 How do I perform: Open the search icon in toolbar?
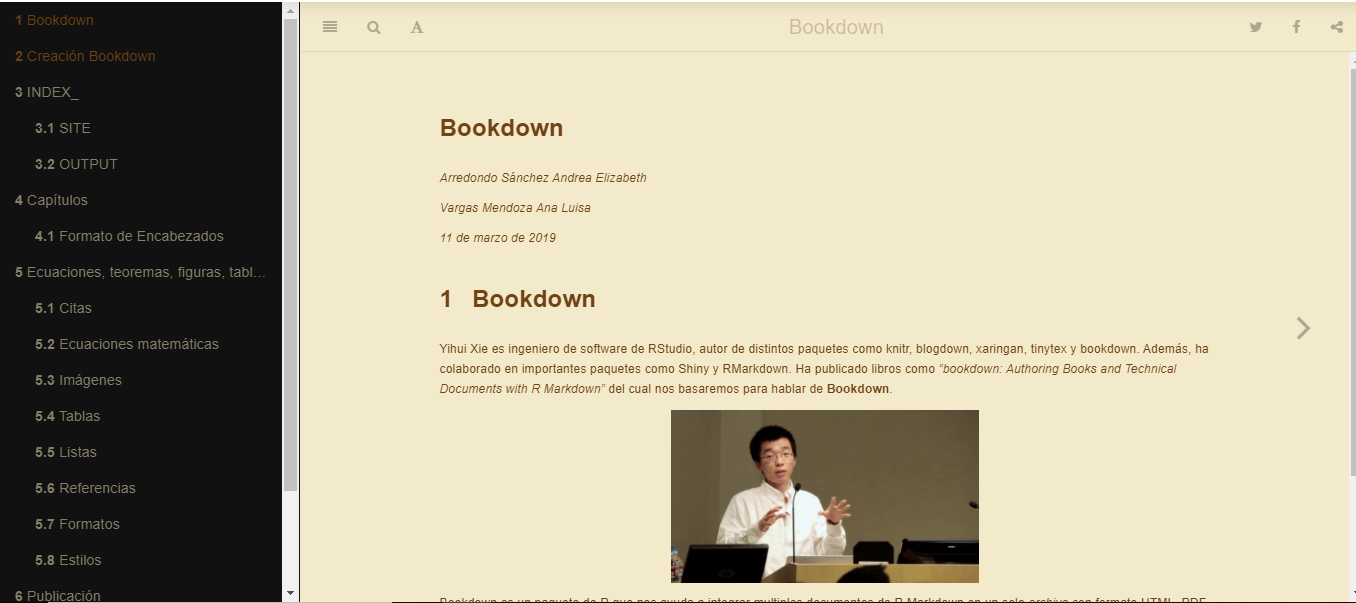[374, 27]
